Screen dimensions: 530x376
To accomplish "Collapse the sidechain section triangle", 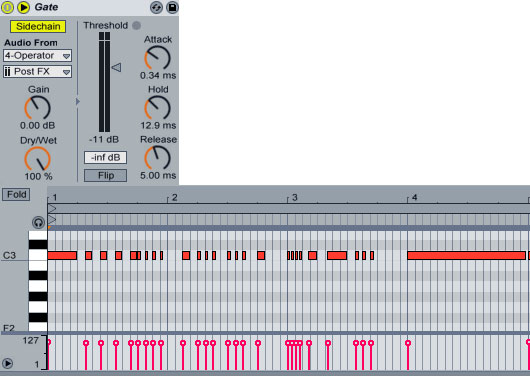I will point(78,101).
